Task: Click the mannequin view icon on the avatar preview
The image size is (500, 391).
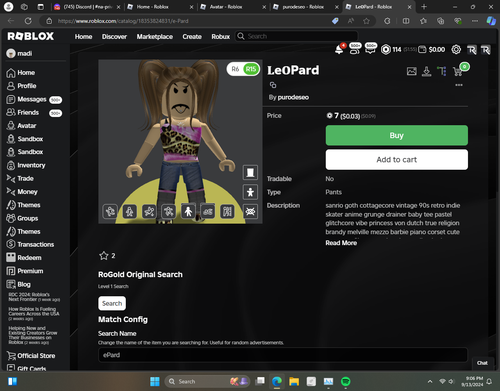Action: coord(250,172)
